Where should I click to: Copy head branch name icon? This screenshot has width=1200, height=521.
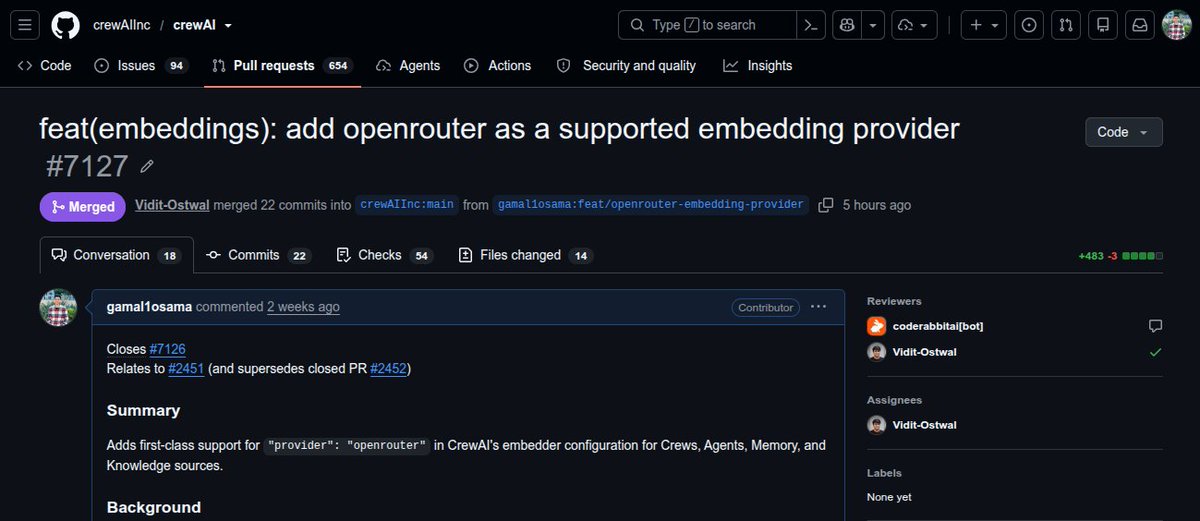click(x=825, y=205)
